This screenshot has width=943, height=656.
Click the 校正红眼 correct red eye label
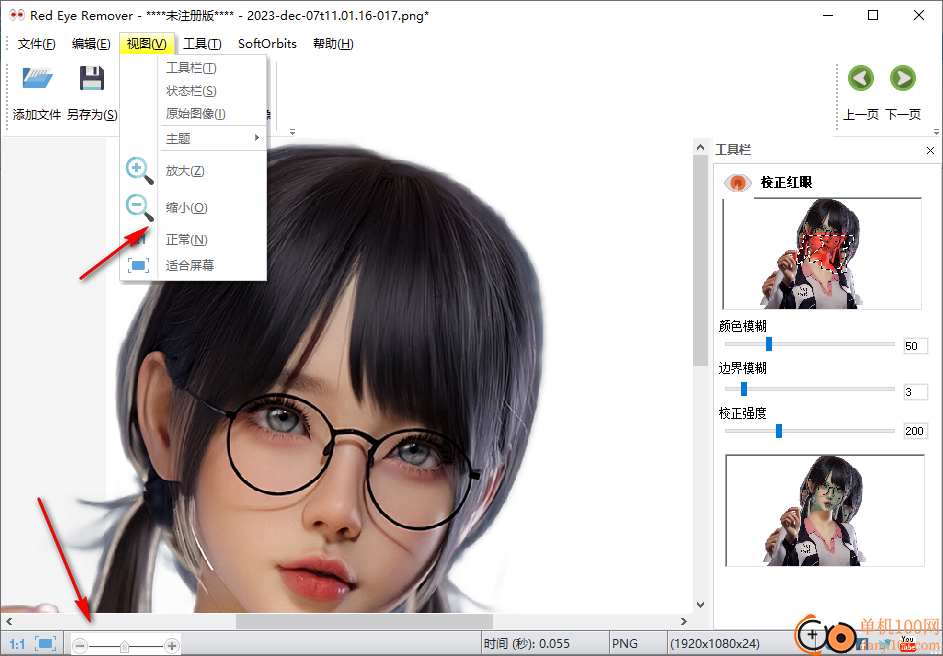pos(786,182)
